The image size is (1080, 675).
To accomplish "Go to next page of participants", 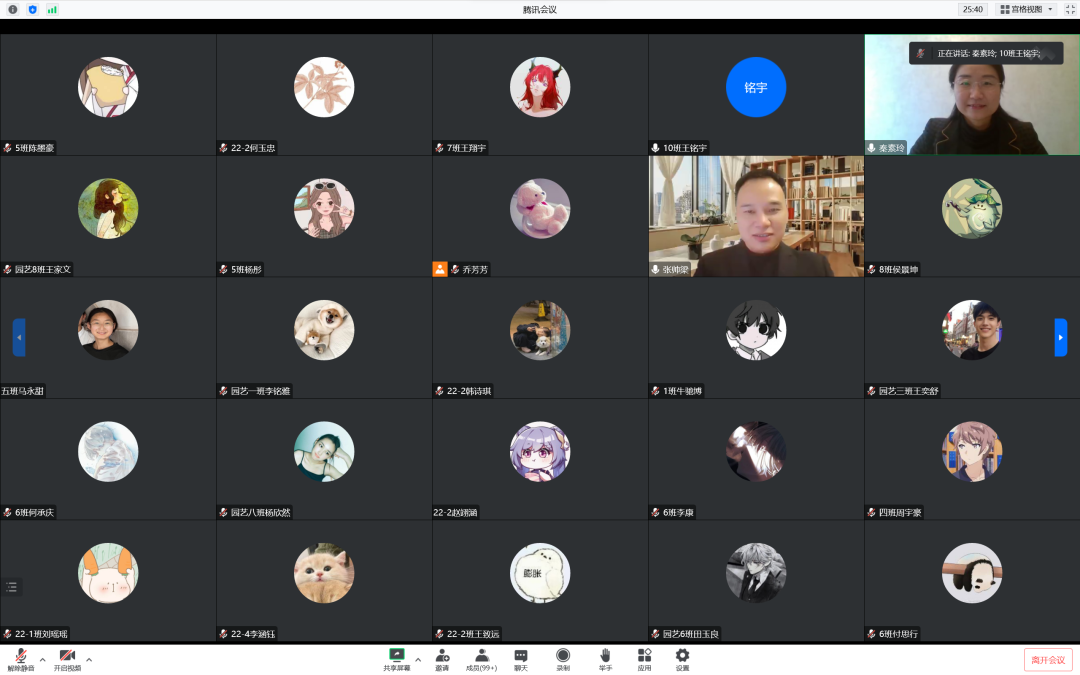I will click(x=1061, y=337).
